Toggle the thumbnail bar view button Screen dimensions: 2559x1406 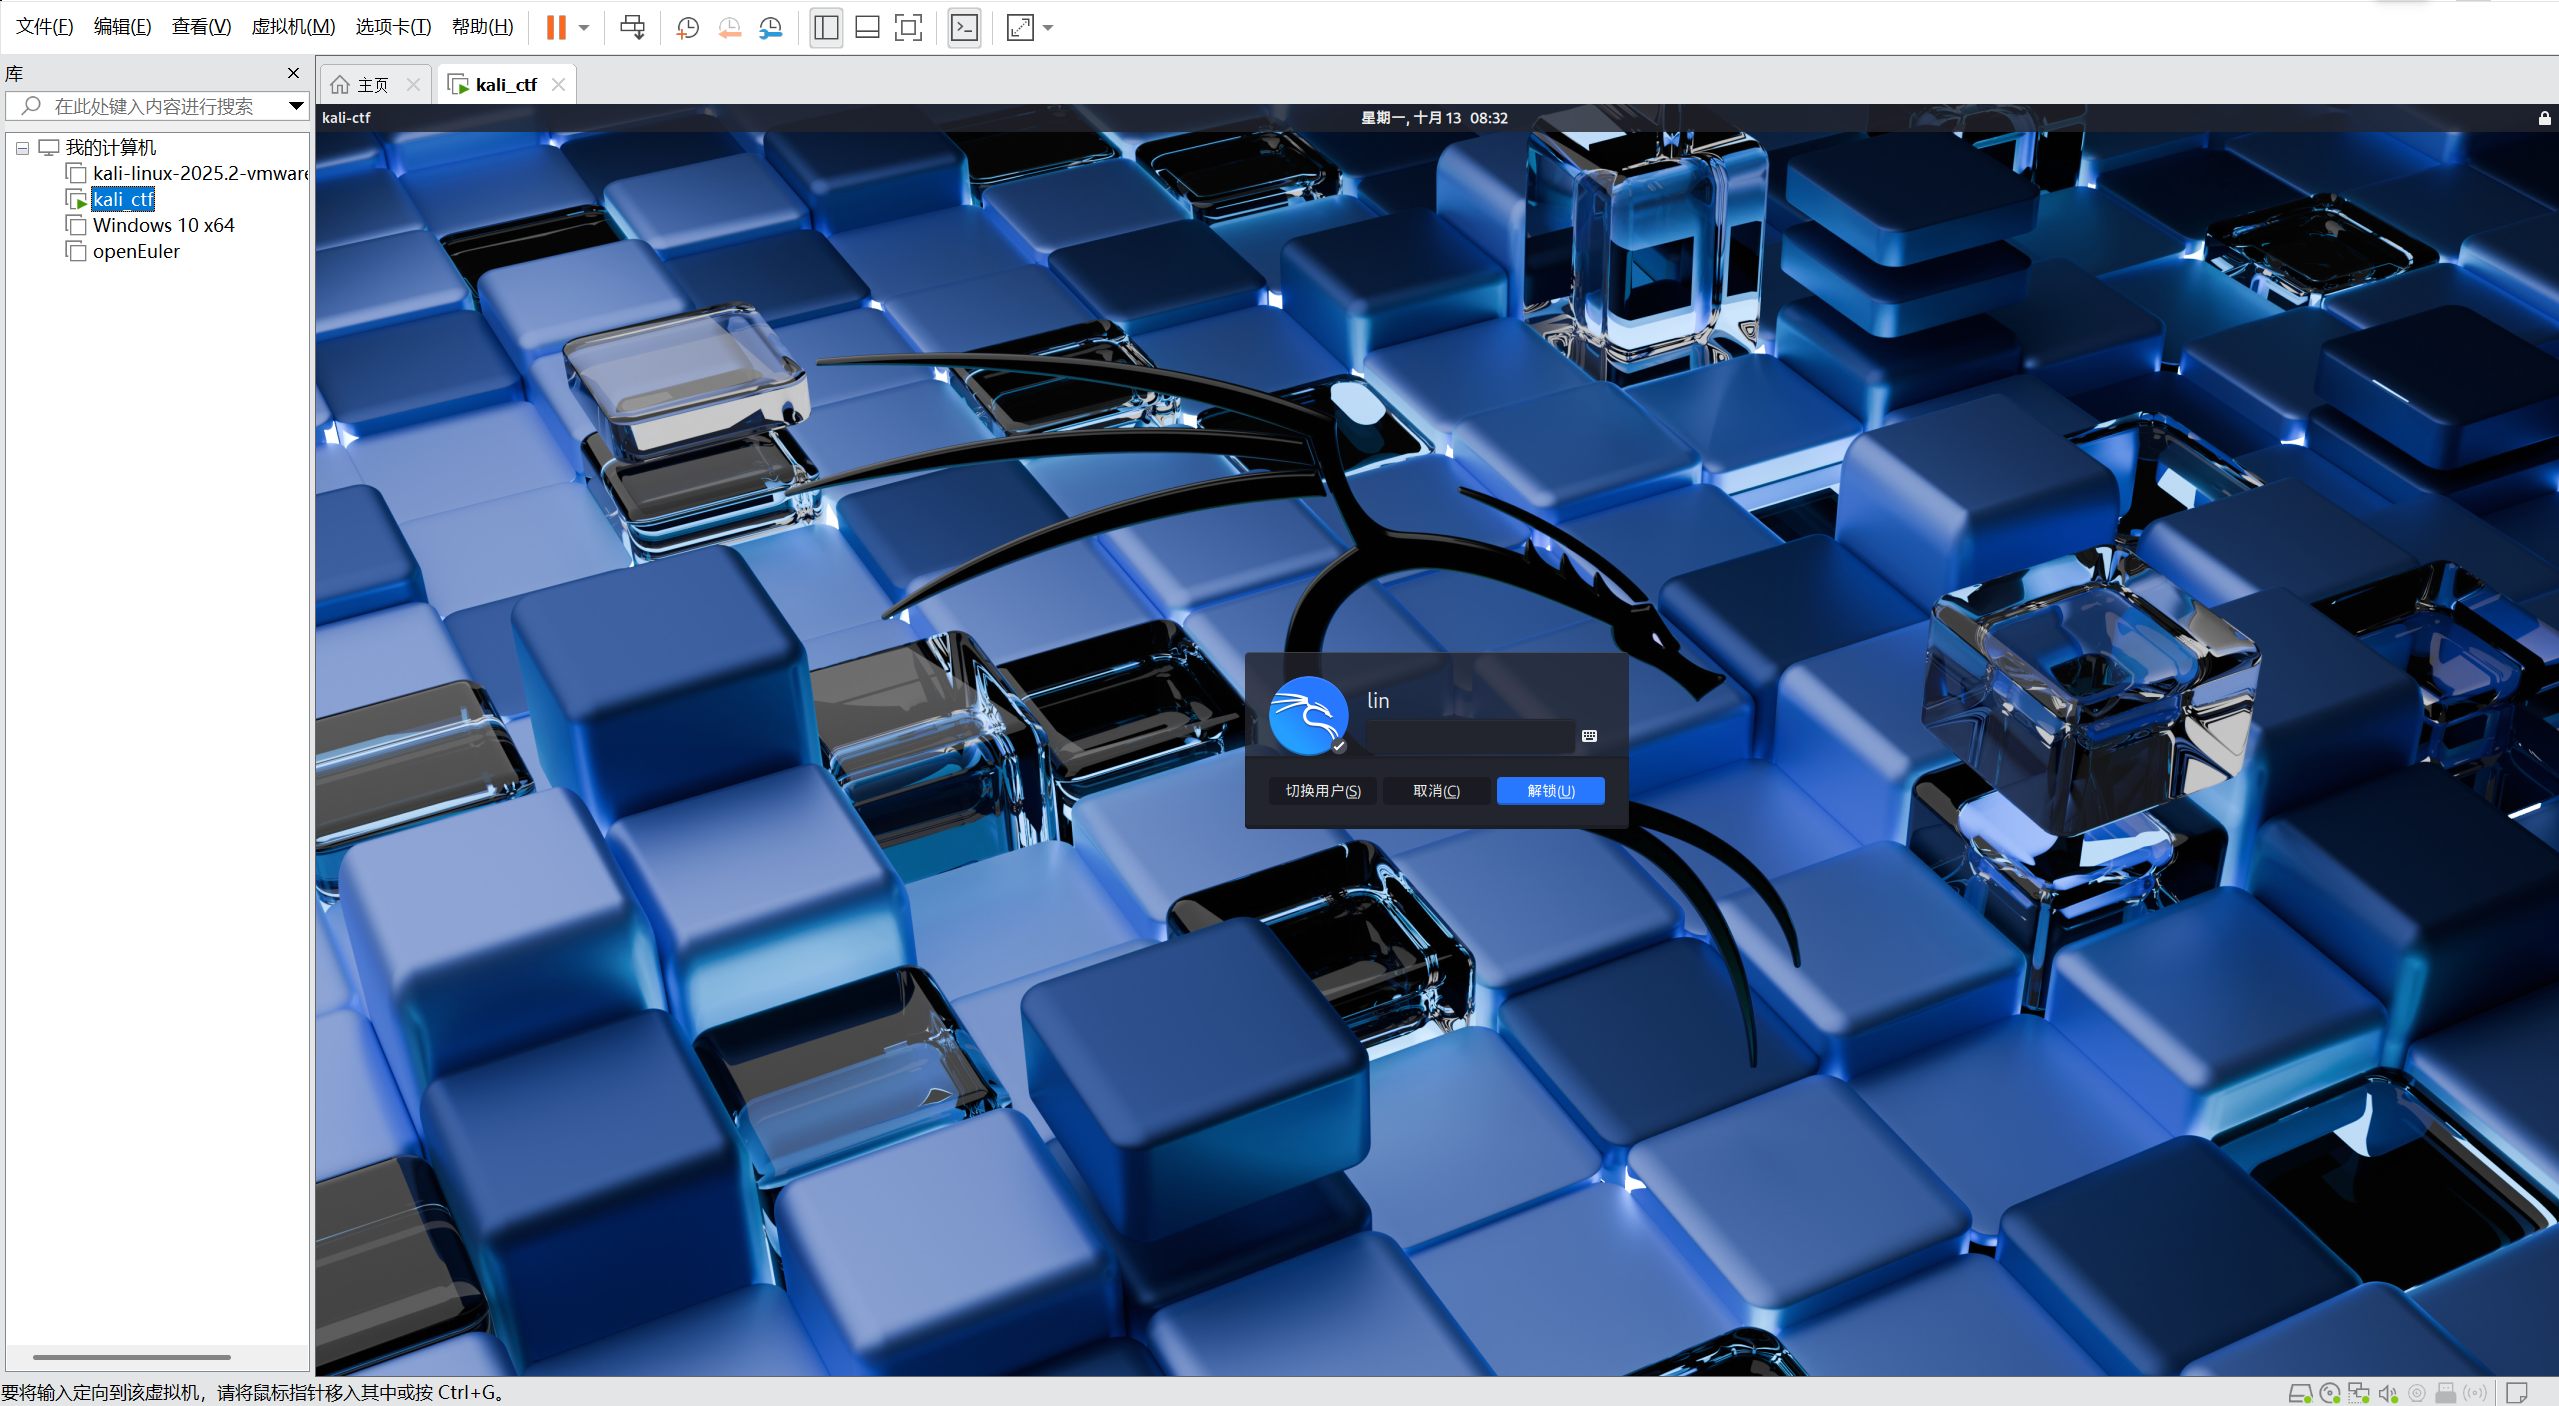pyautogui.click(x=867, y=27)
